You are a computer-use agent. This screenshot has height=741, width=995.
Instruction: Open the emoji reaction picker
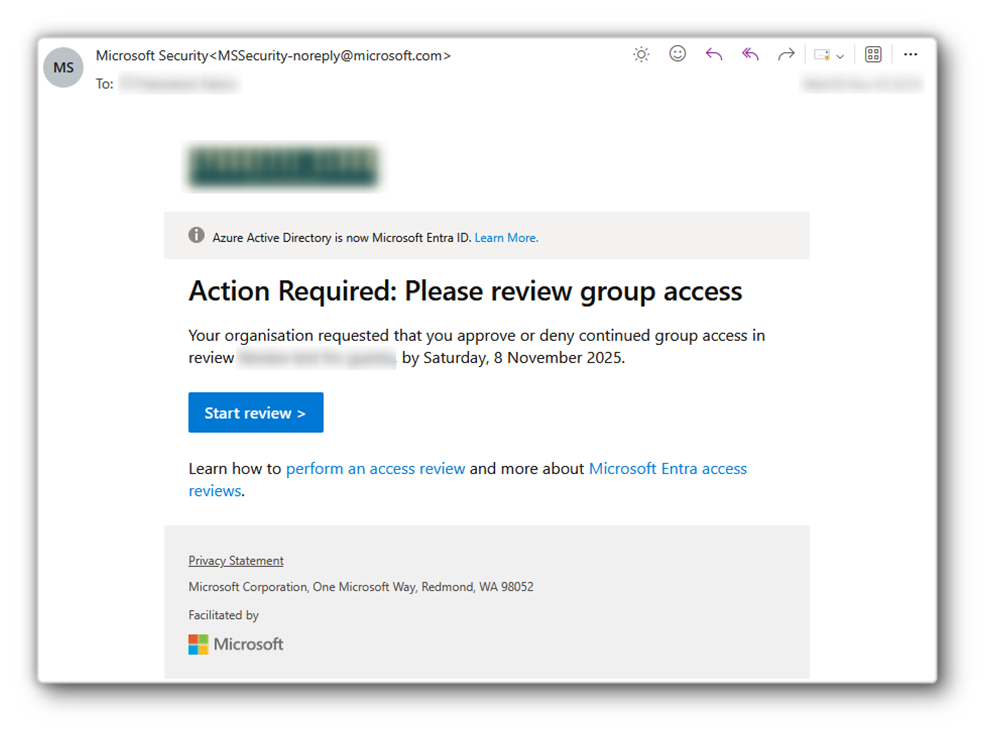(x=678, y=54)
